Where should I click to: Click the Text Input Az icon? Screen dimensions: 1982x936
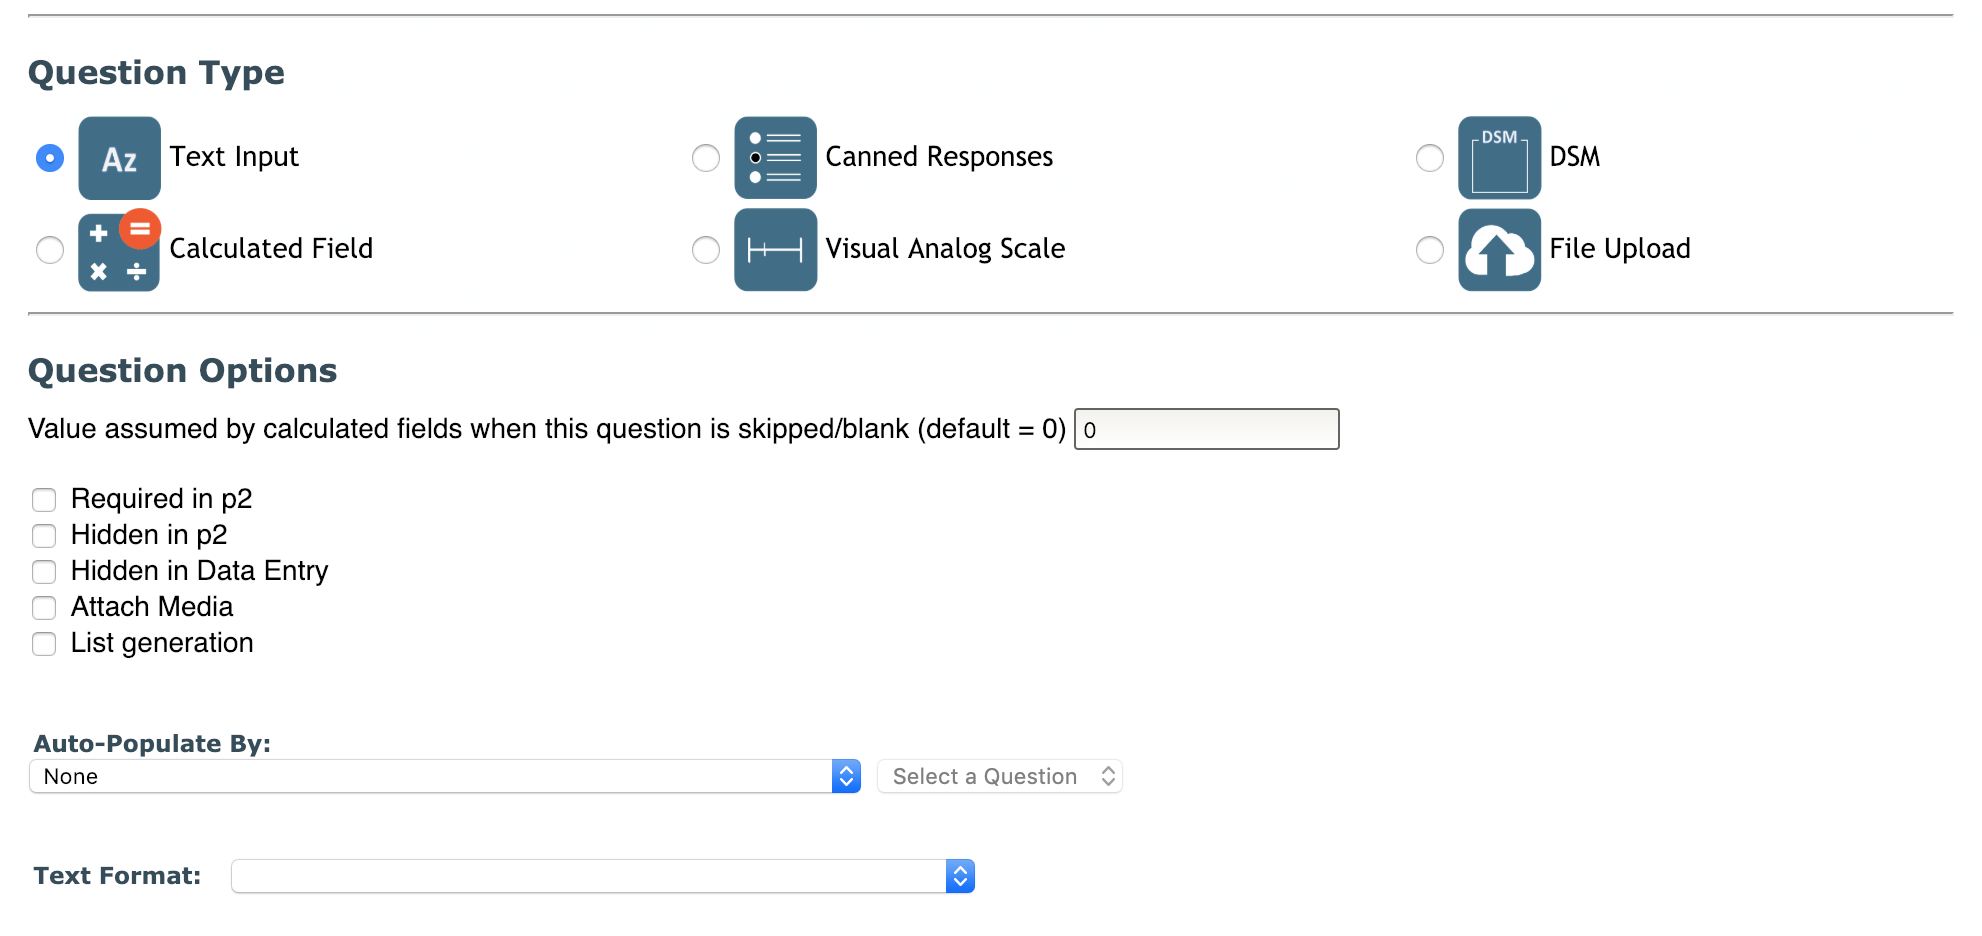pyautogui.click(x=118, y=157)
